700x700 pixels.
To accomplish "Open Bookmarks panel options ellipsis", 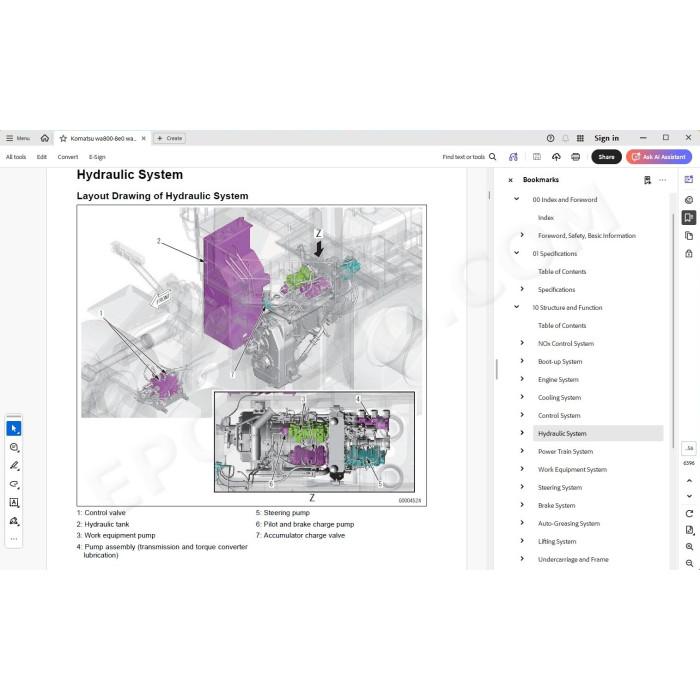I will [662, 180].
